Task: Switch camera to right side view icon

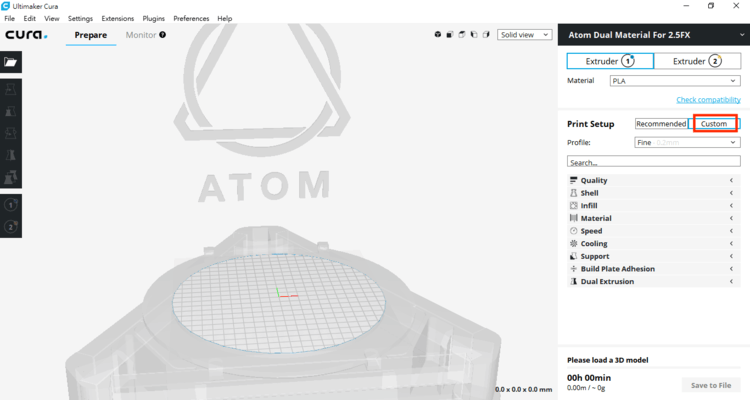Action: pos(486,34)
